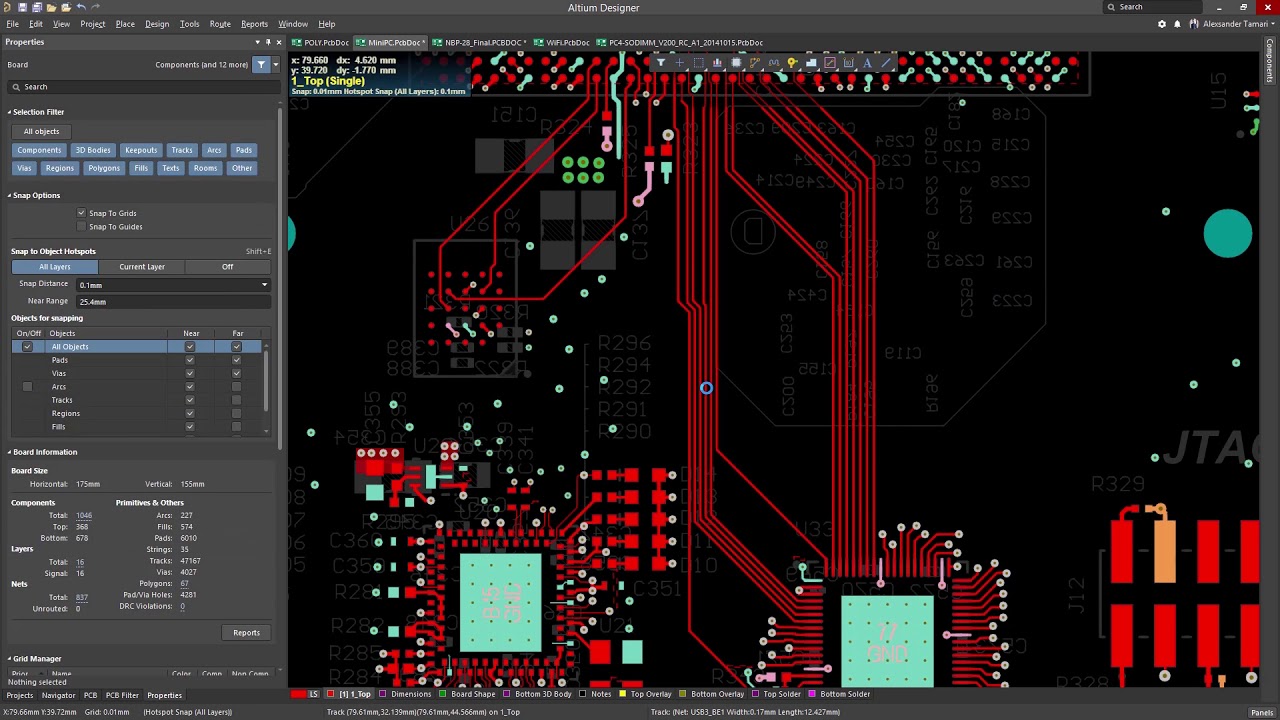Collapse the Selection Filter section
1280x720 pixels.
[x=9, y=112]
